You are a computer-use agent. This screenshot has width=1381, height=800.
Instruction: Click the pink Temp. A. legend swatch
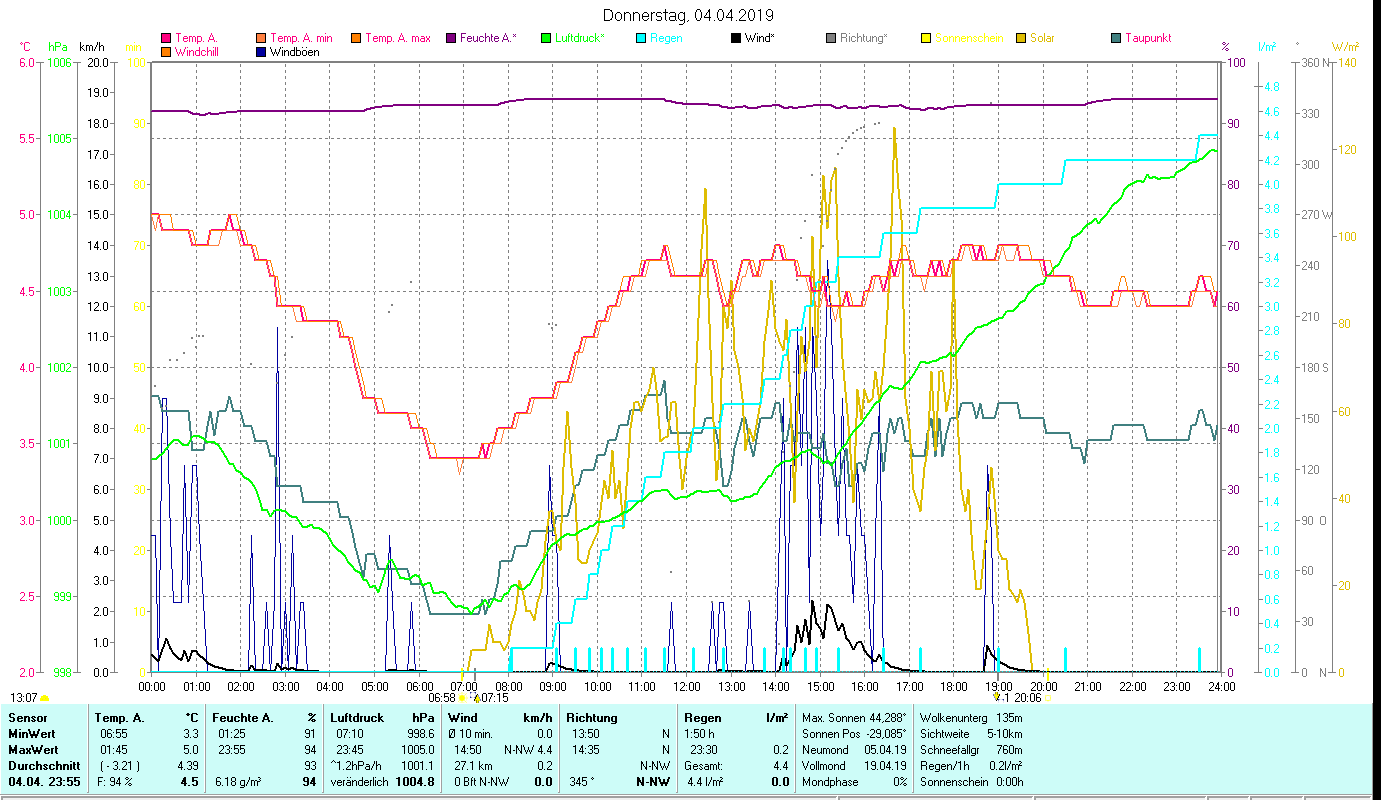(x=165, y=39)
